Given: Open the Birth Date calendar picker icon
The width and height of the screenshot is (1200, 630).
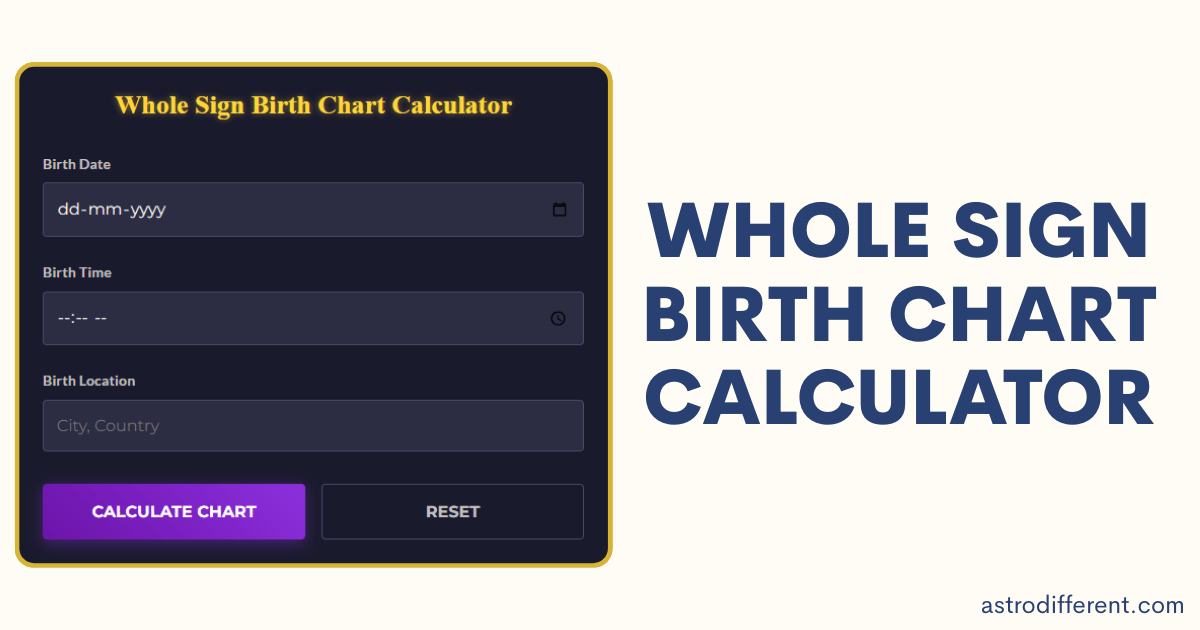Looking at the screenshot, I should point(559,210).
